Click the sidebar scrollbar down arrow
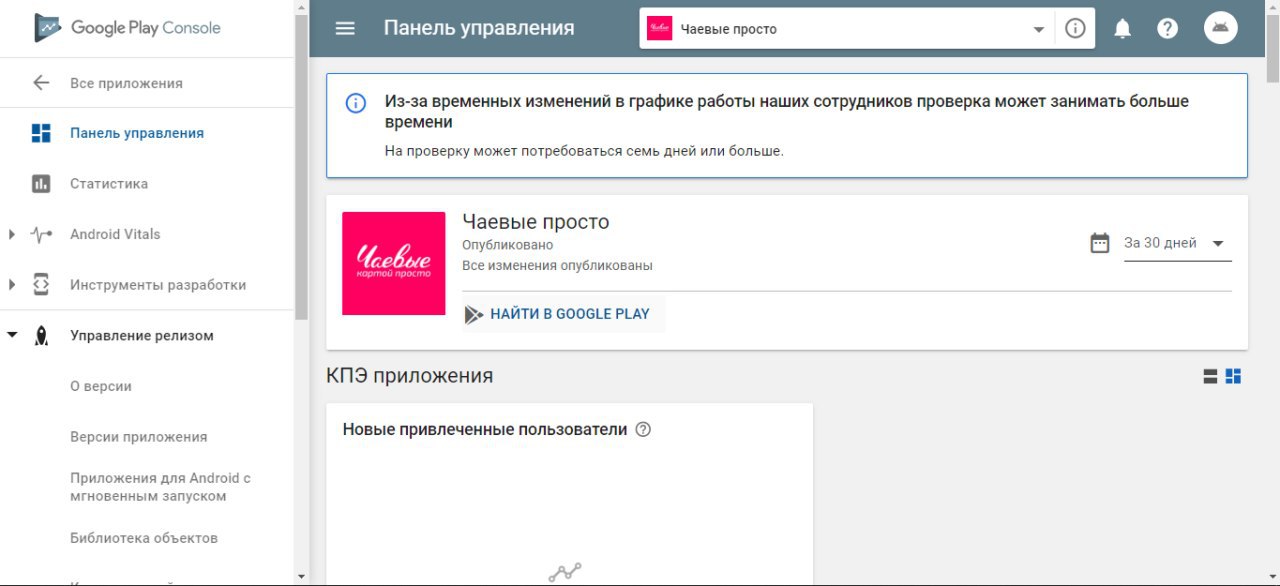 coord(302,577)
